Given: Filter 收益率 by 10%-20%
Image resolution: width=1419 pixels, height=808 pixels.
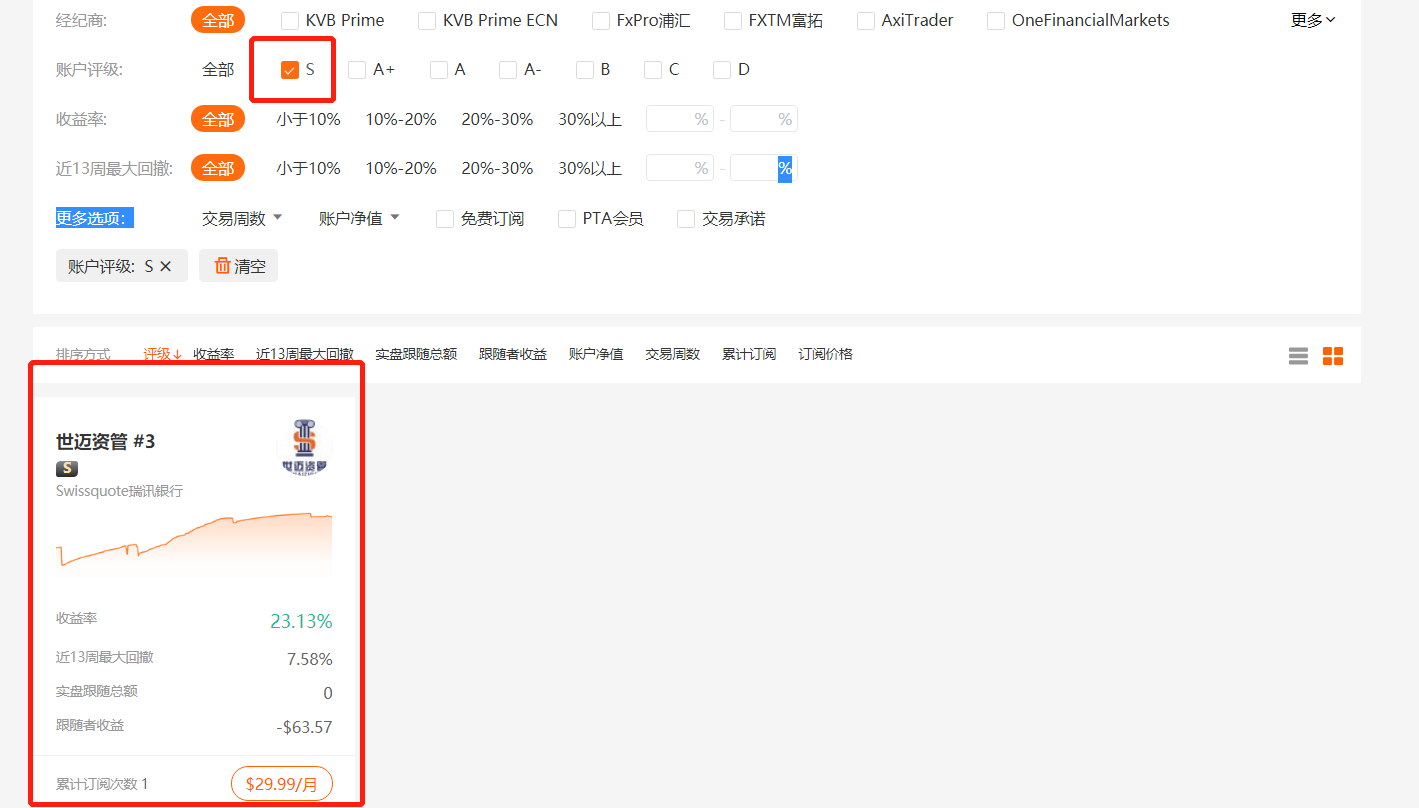Looking at the screenshot, I should [401, 119].
